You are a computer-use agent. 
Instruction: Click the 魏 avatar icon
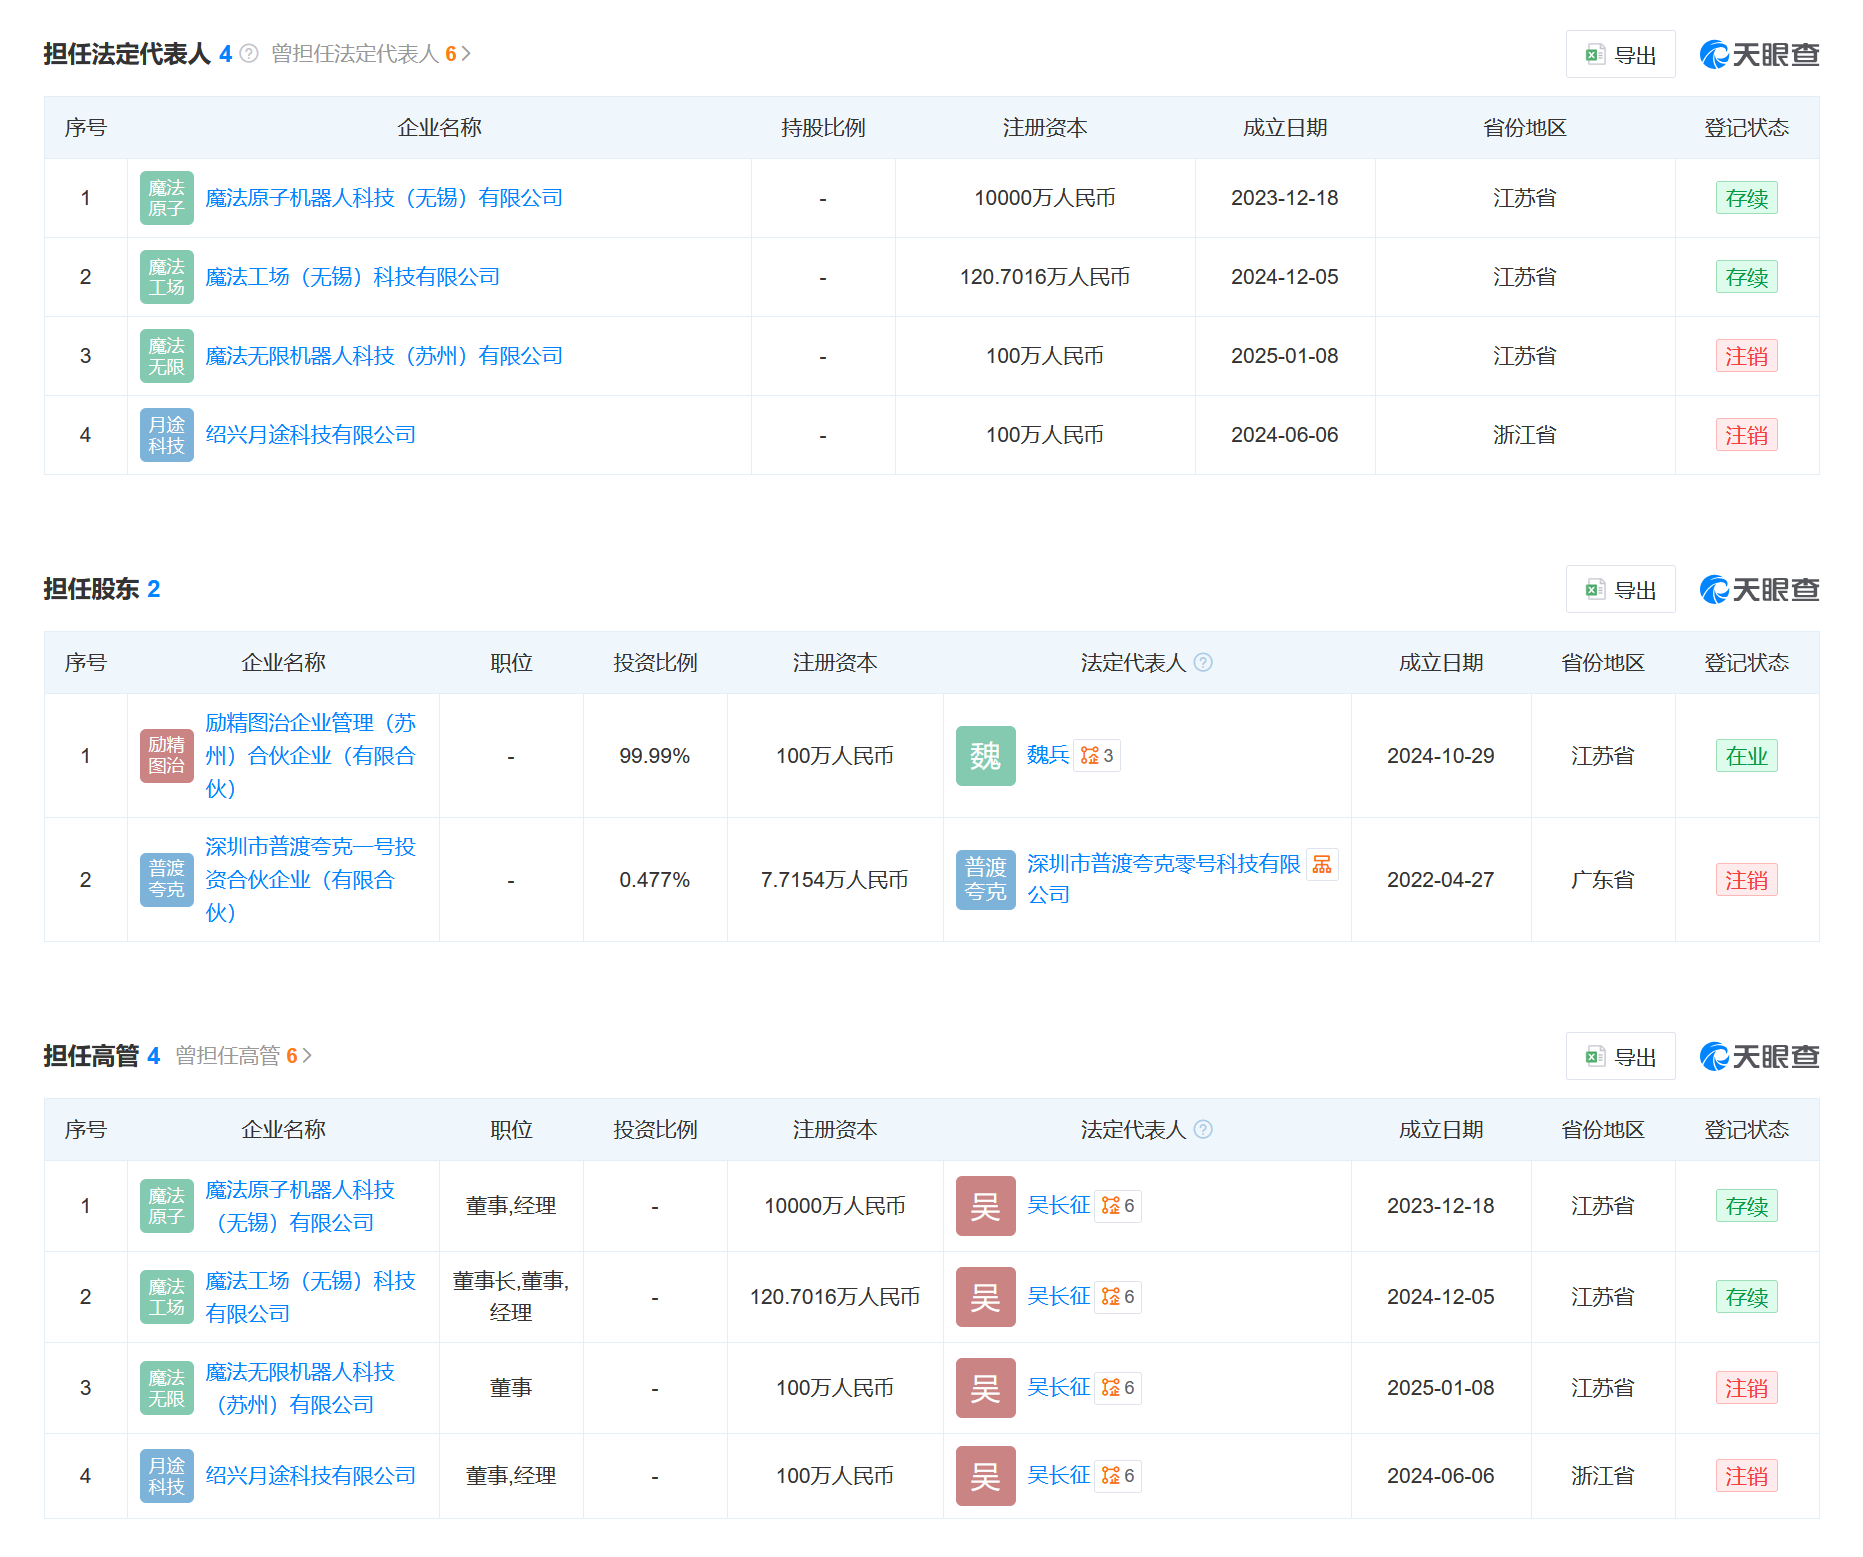985,756
